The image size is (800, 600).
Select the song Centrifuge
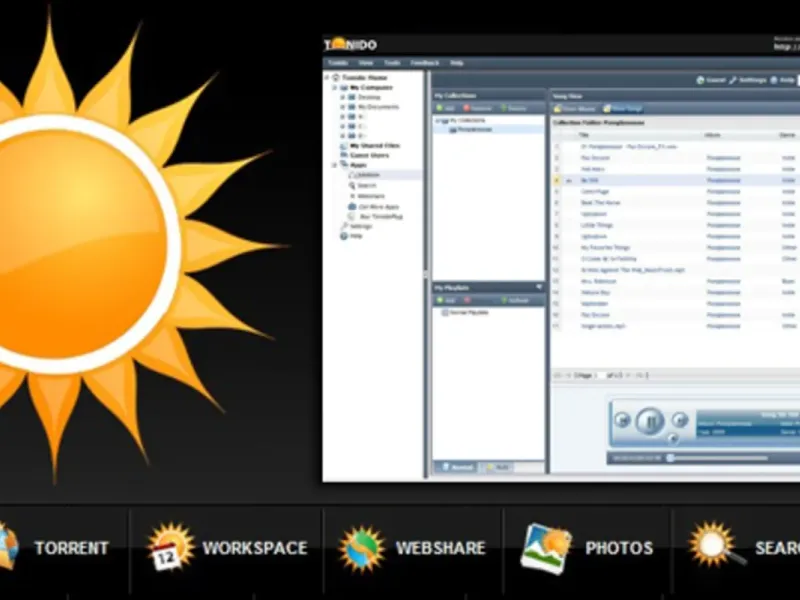[x=595, y=191]
